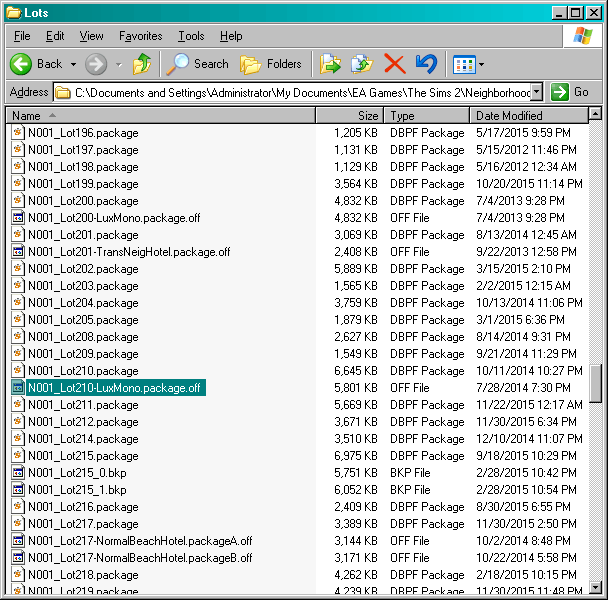Image resolution: width=608 pixels, height=600 pixels.
Task: Click the Move To toolbar icon
Action: point(330,64)
